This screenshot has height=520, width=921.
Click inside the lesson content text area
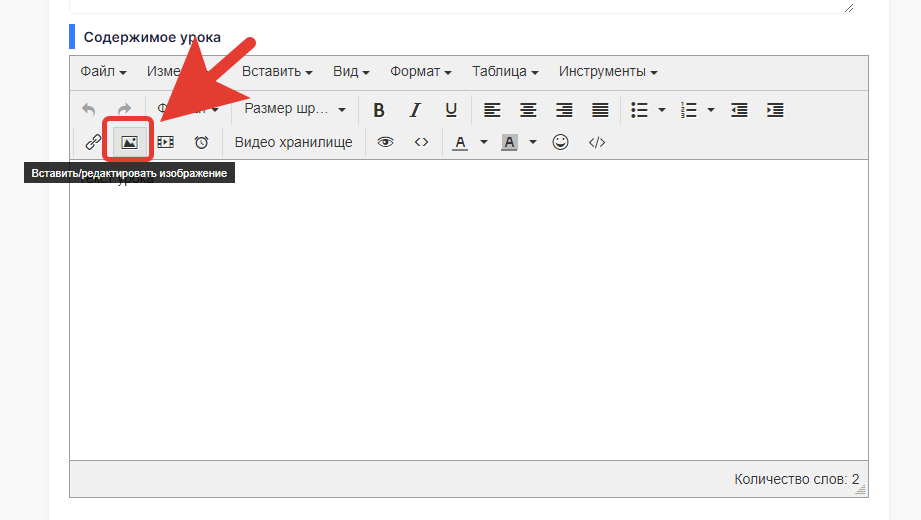click(x=469, y=310)
